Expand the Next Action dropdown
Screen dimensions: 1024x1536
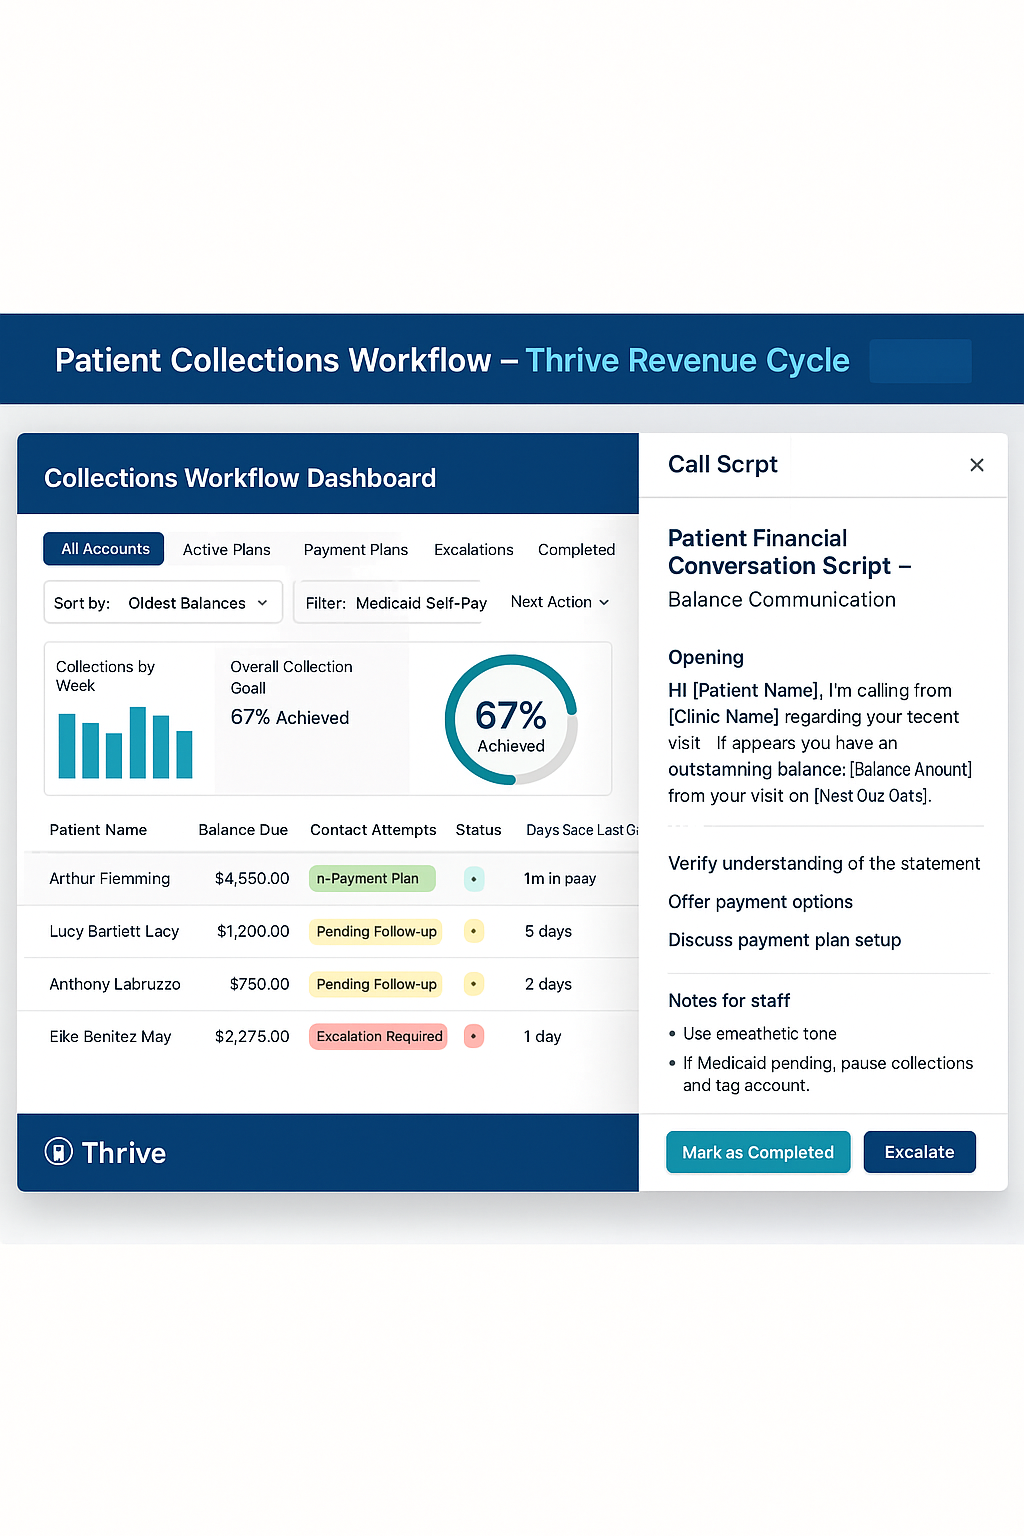(560, 602)
